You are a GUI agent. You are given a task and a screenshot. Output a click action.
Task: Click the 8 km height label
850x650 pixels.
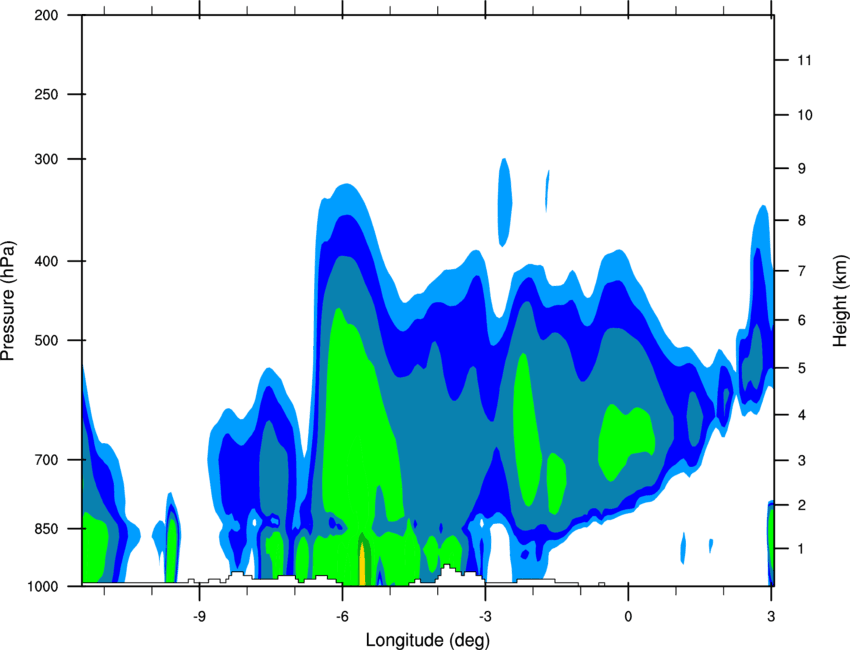802,220
